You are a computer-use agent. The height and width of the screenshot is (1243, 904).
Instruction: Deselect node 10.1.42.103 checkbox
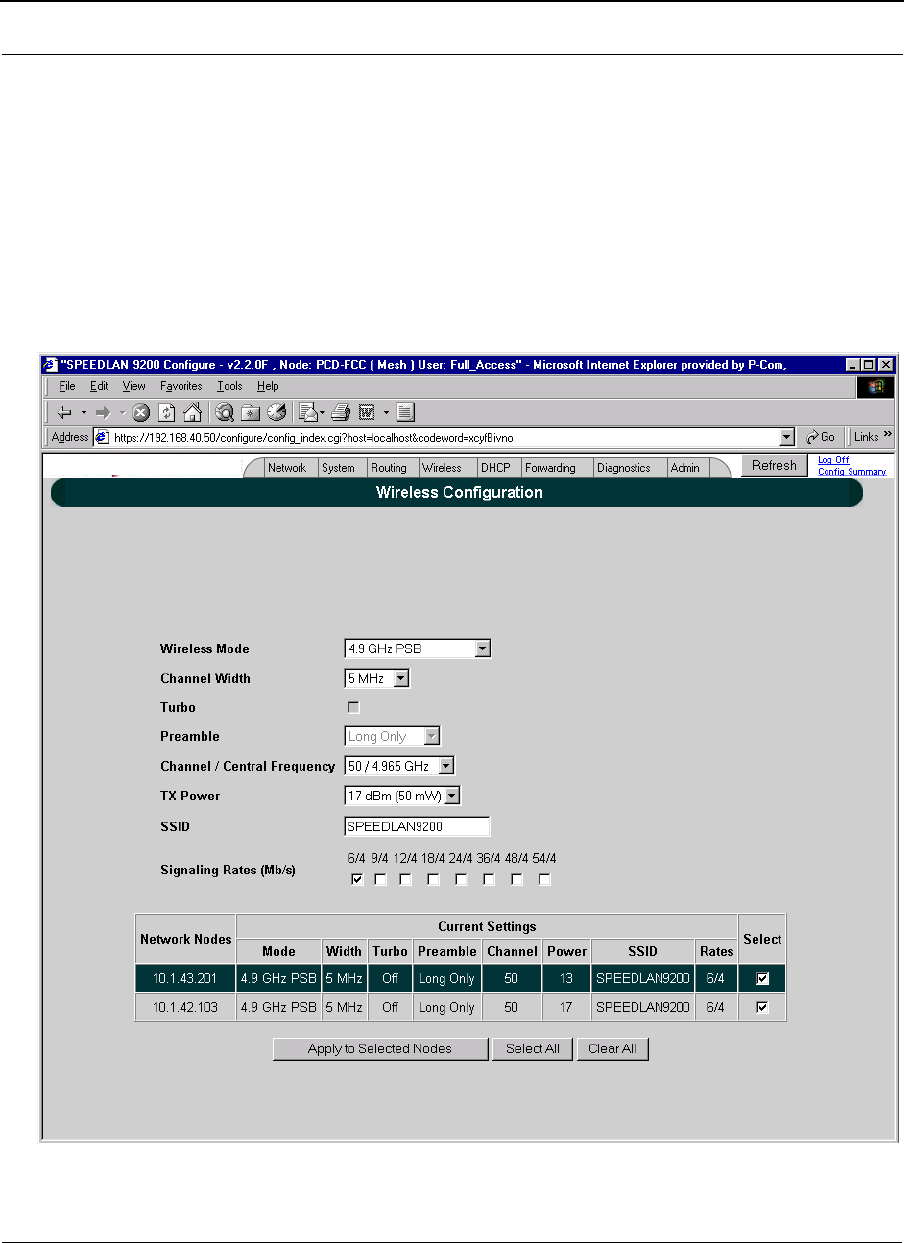point(762,1008)
